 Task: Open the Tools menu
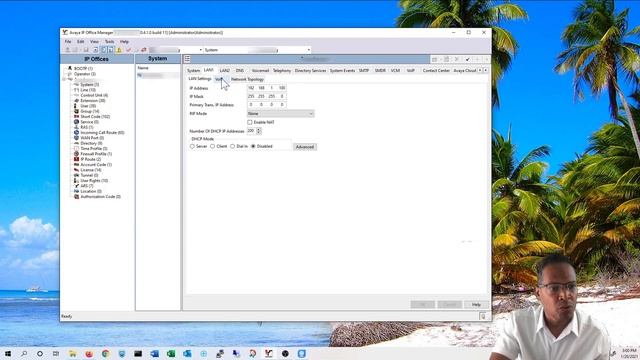pyautogui.click(x=109, y=42)
